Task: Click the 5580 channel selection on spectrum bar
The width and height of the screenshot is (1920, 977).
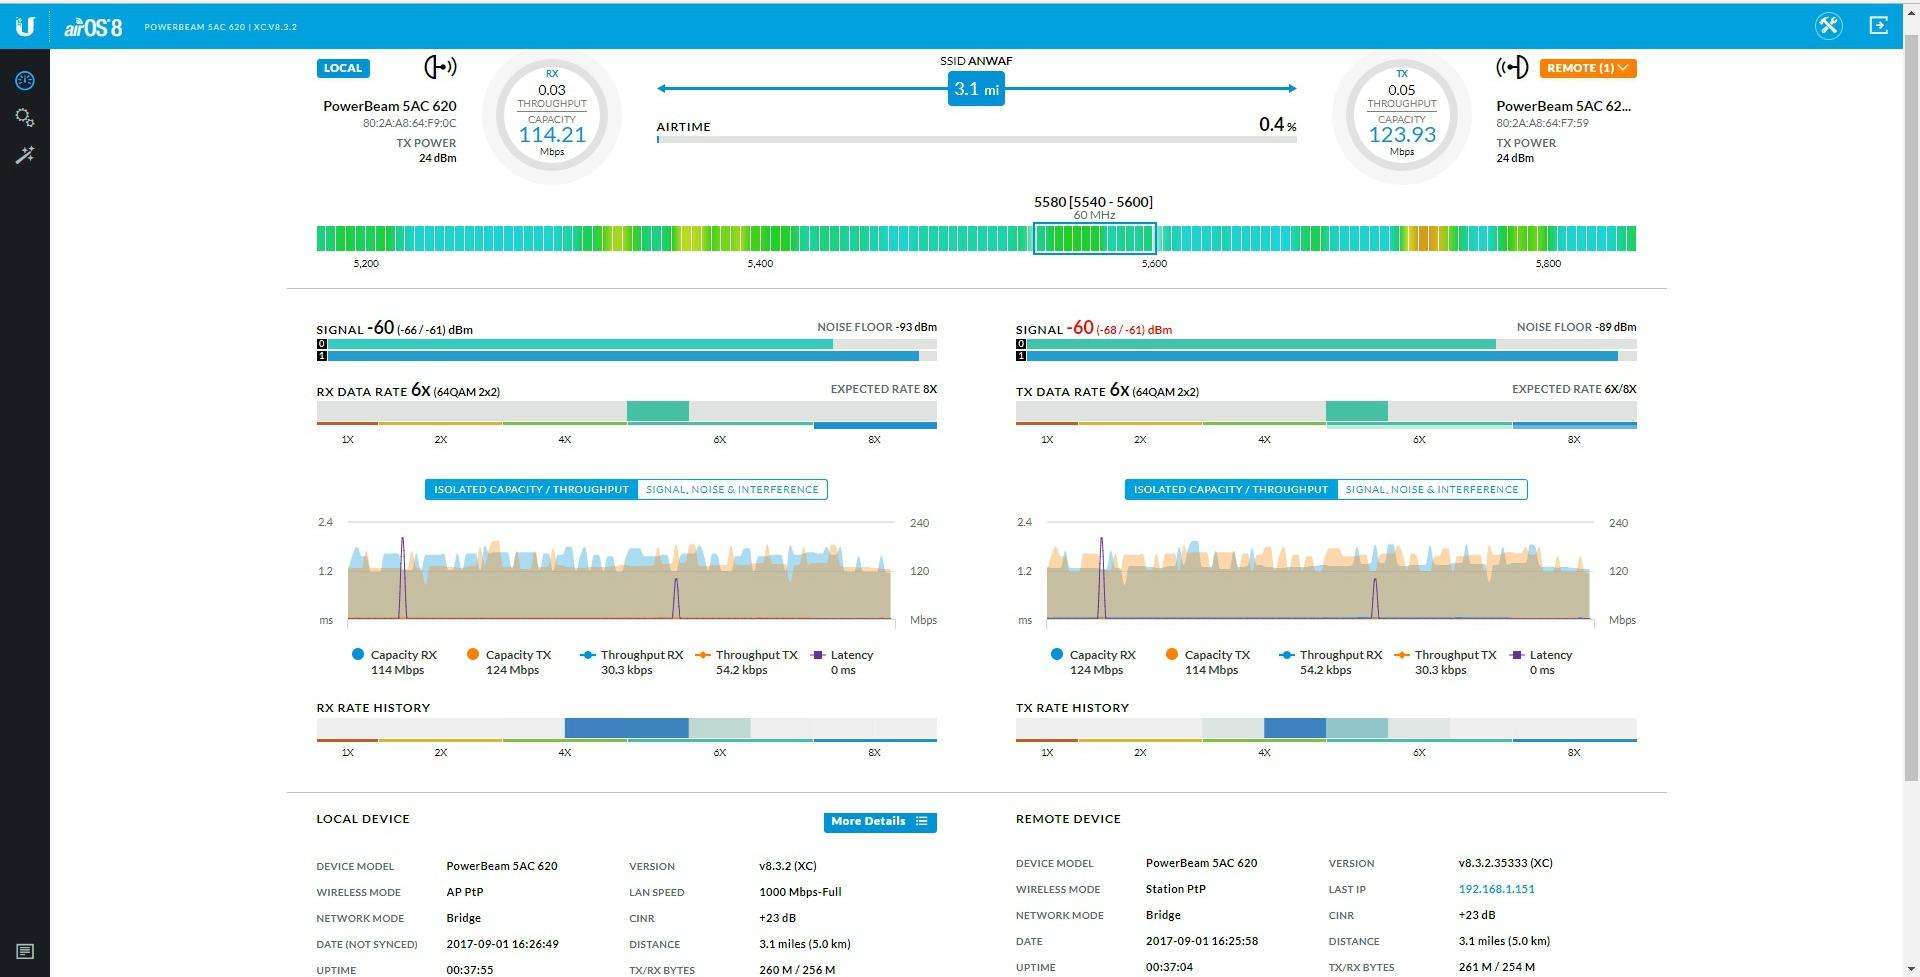Action: 1094,238
